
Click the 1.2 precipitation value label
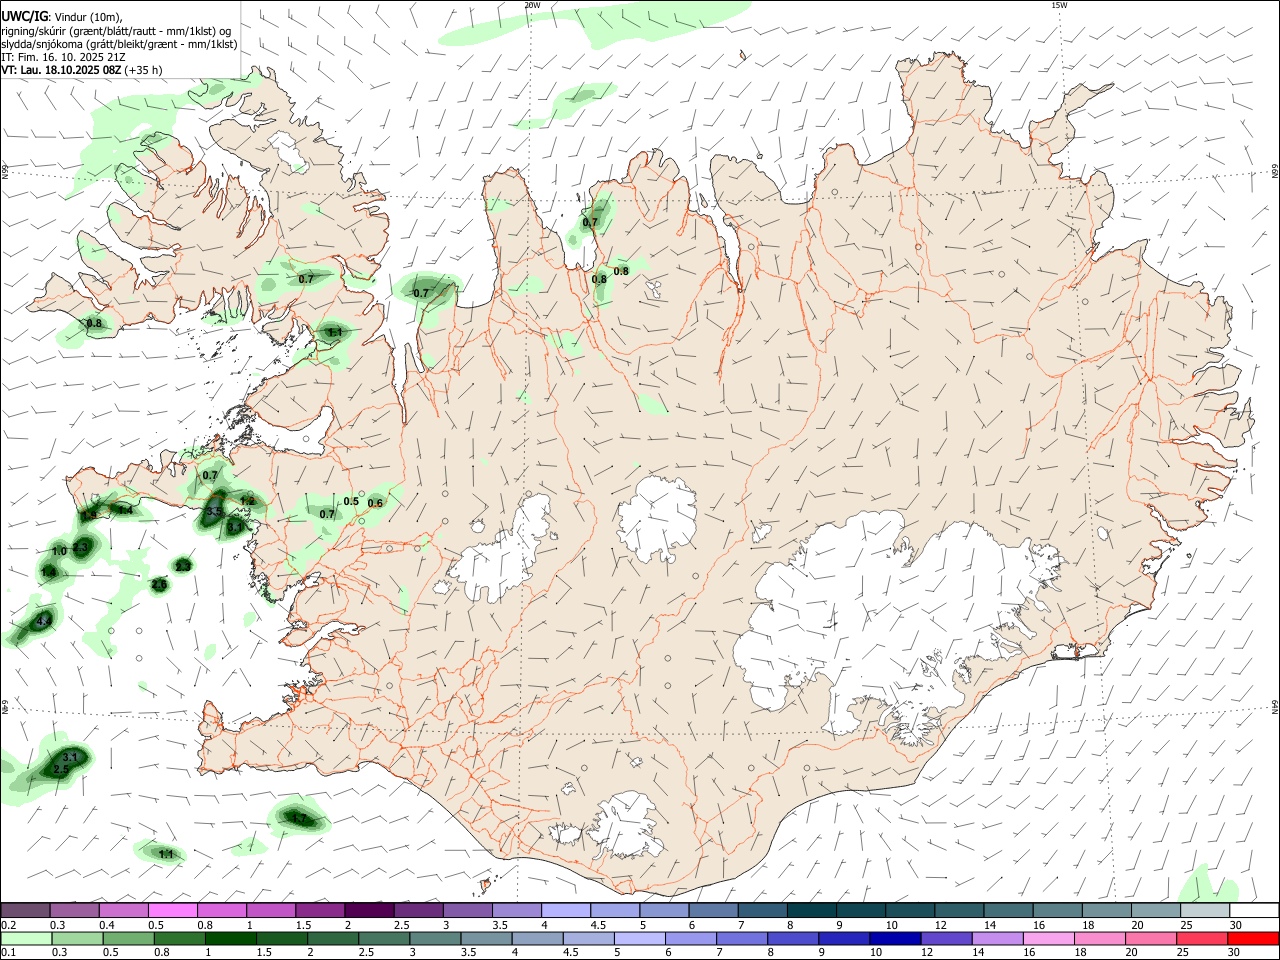tap(248, 501)
